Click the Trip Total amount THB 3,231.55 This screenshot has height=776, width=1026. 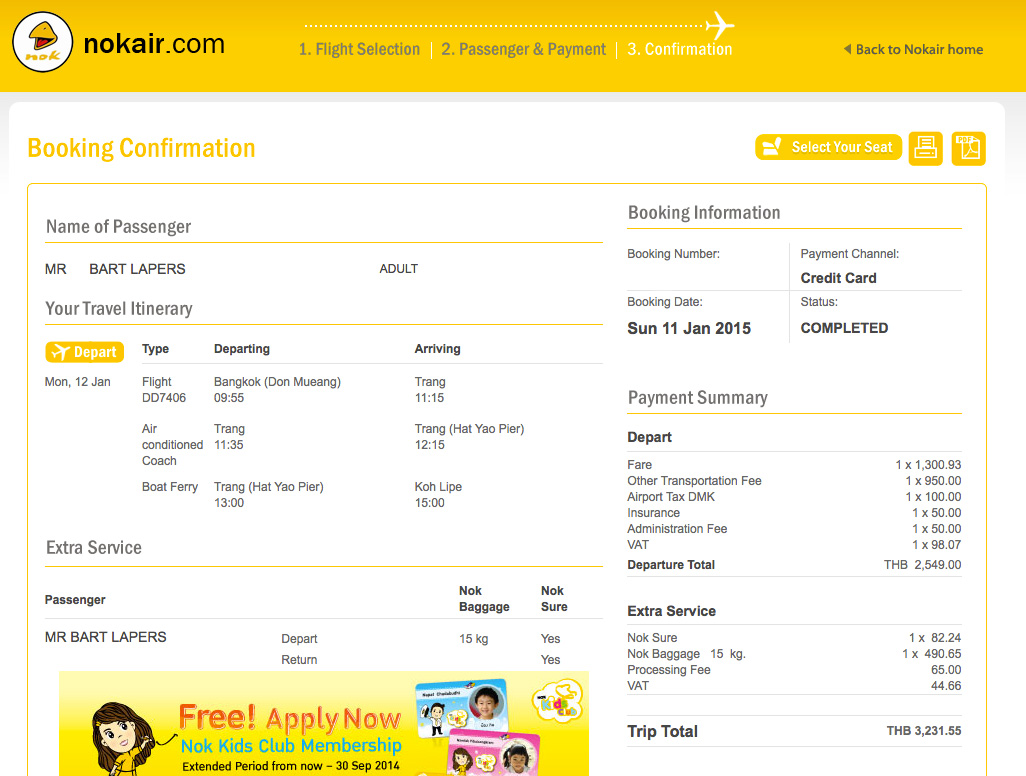point(923,731)
